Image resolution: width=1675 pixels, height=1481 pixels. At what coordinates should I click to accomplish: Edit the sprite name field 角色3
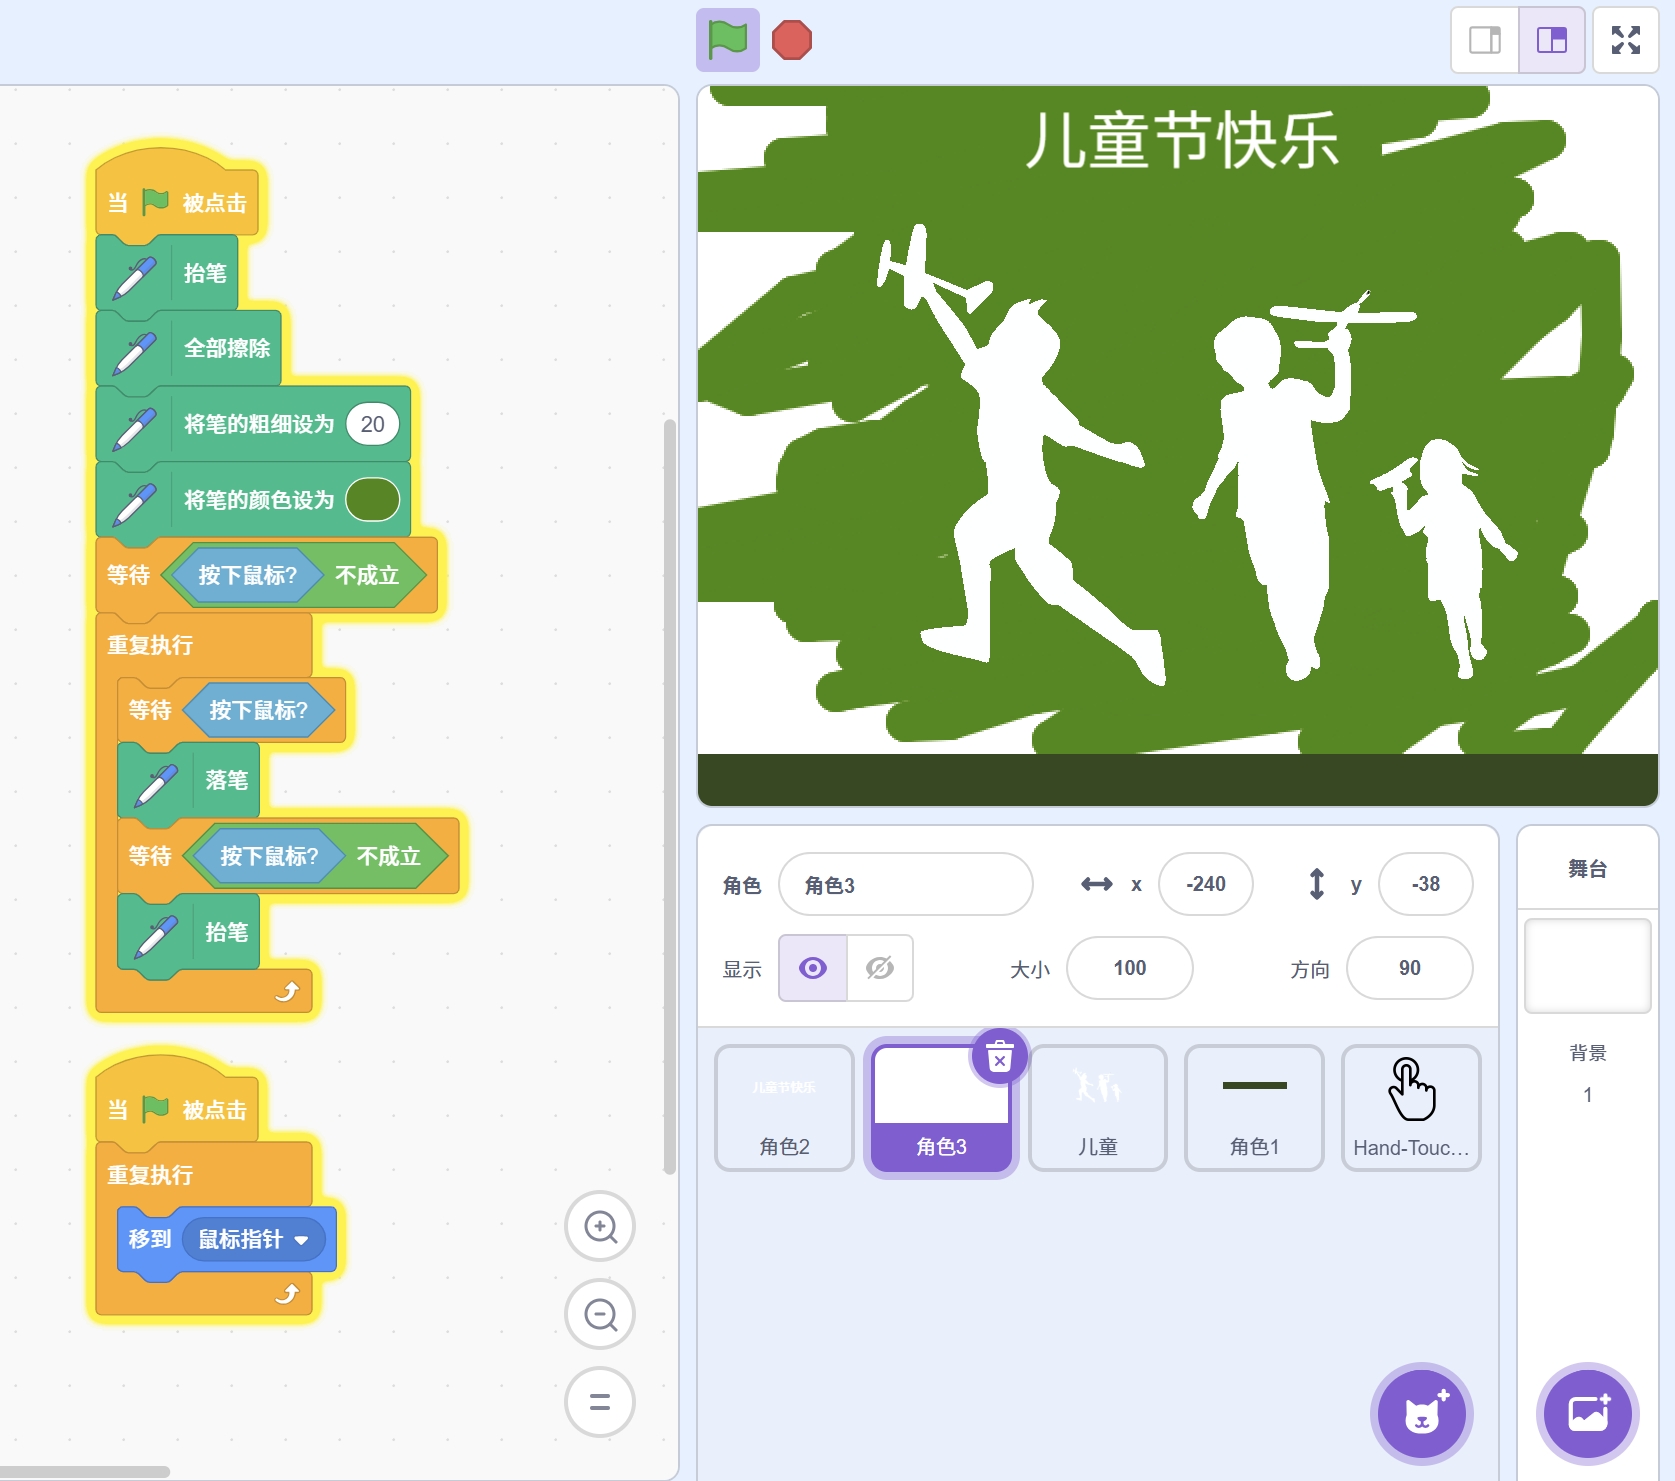[x=905, y=885]
